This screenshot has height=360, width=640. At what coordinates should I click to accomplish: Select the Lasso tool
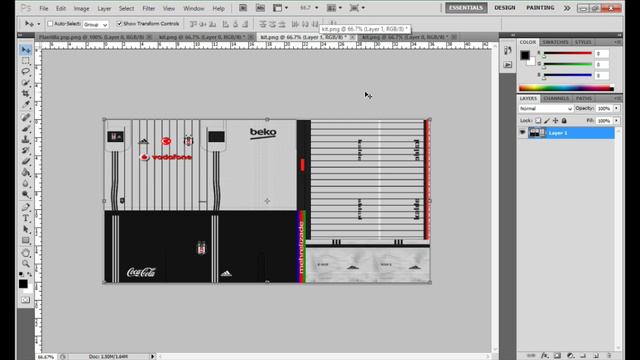(26, 71)
